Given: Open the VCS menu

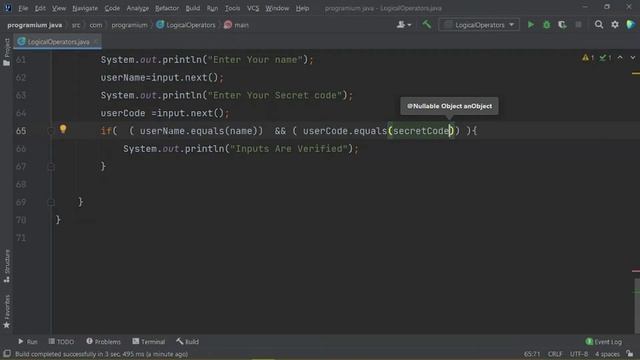Looking at the screenshot, I should (253, 8).
